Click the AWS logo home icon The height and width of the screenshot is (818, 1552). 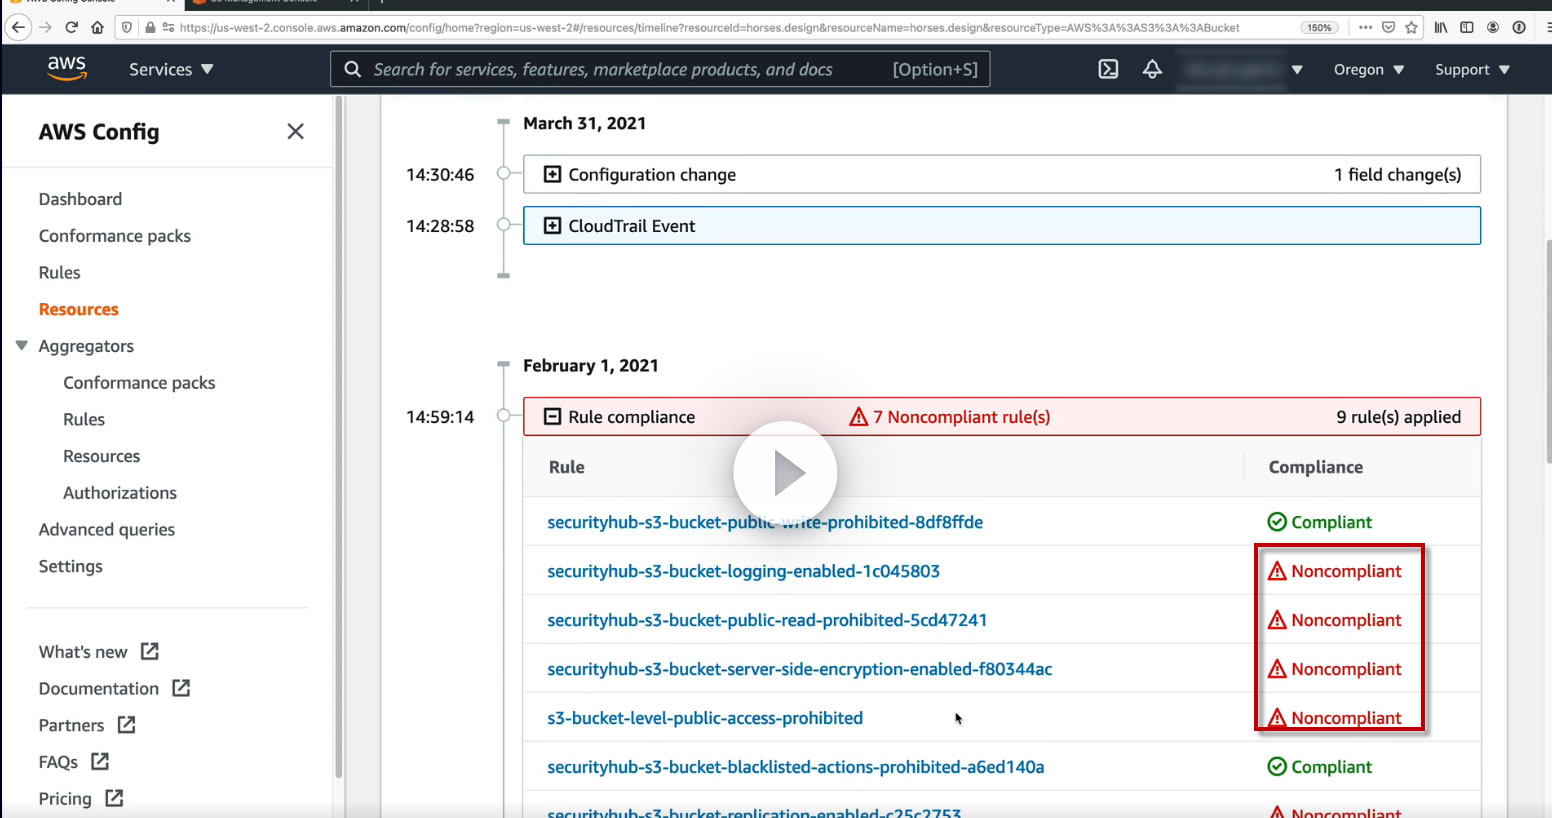(67, 68)
